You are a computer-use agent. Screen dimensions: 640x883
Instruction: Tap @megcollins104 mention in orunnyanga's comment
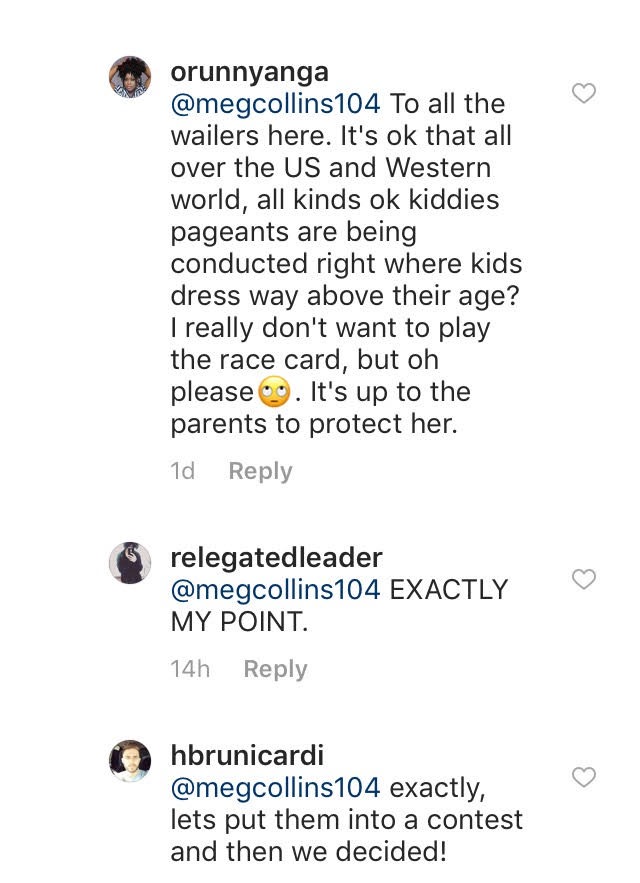point(276,104)
